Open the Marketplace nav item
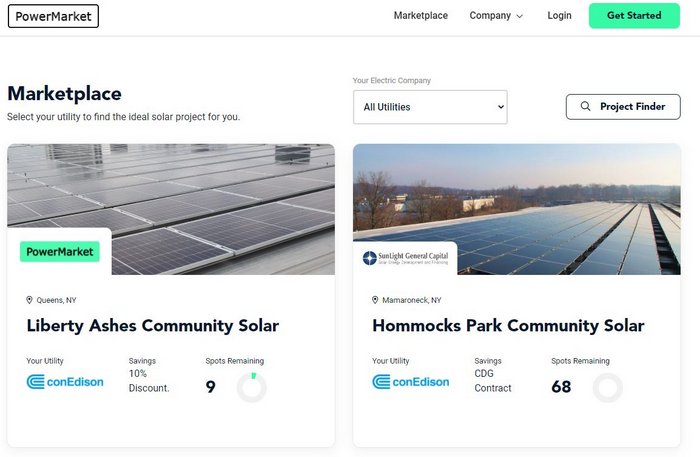The width and height of the screenshot is (700, 457). click(x=421, y=16)
